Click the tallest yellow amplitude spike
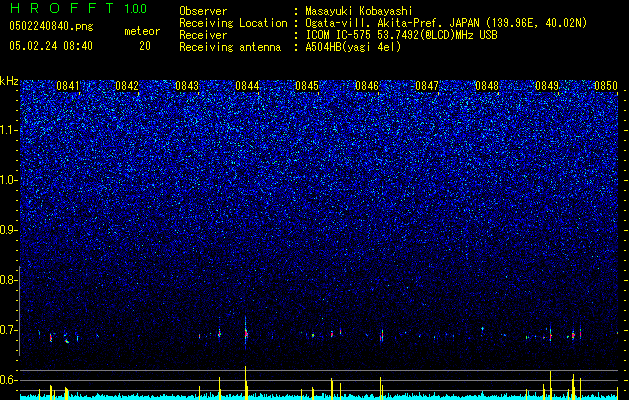This screenshot has width=629, height=400. pos(246,381)
